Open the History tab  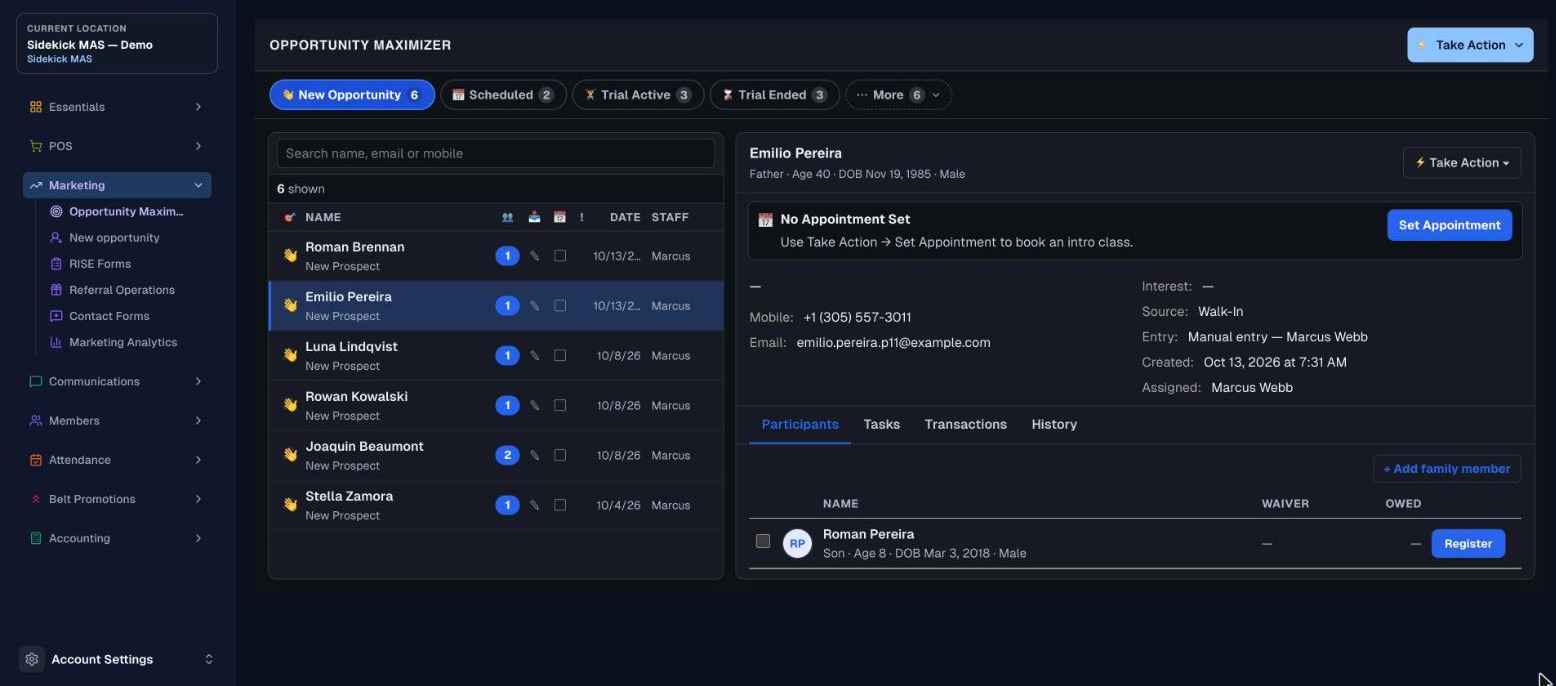pos(1054,425)
